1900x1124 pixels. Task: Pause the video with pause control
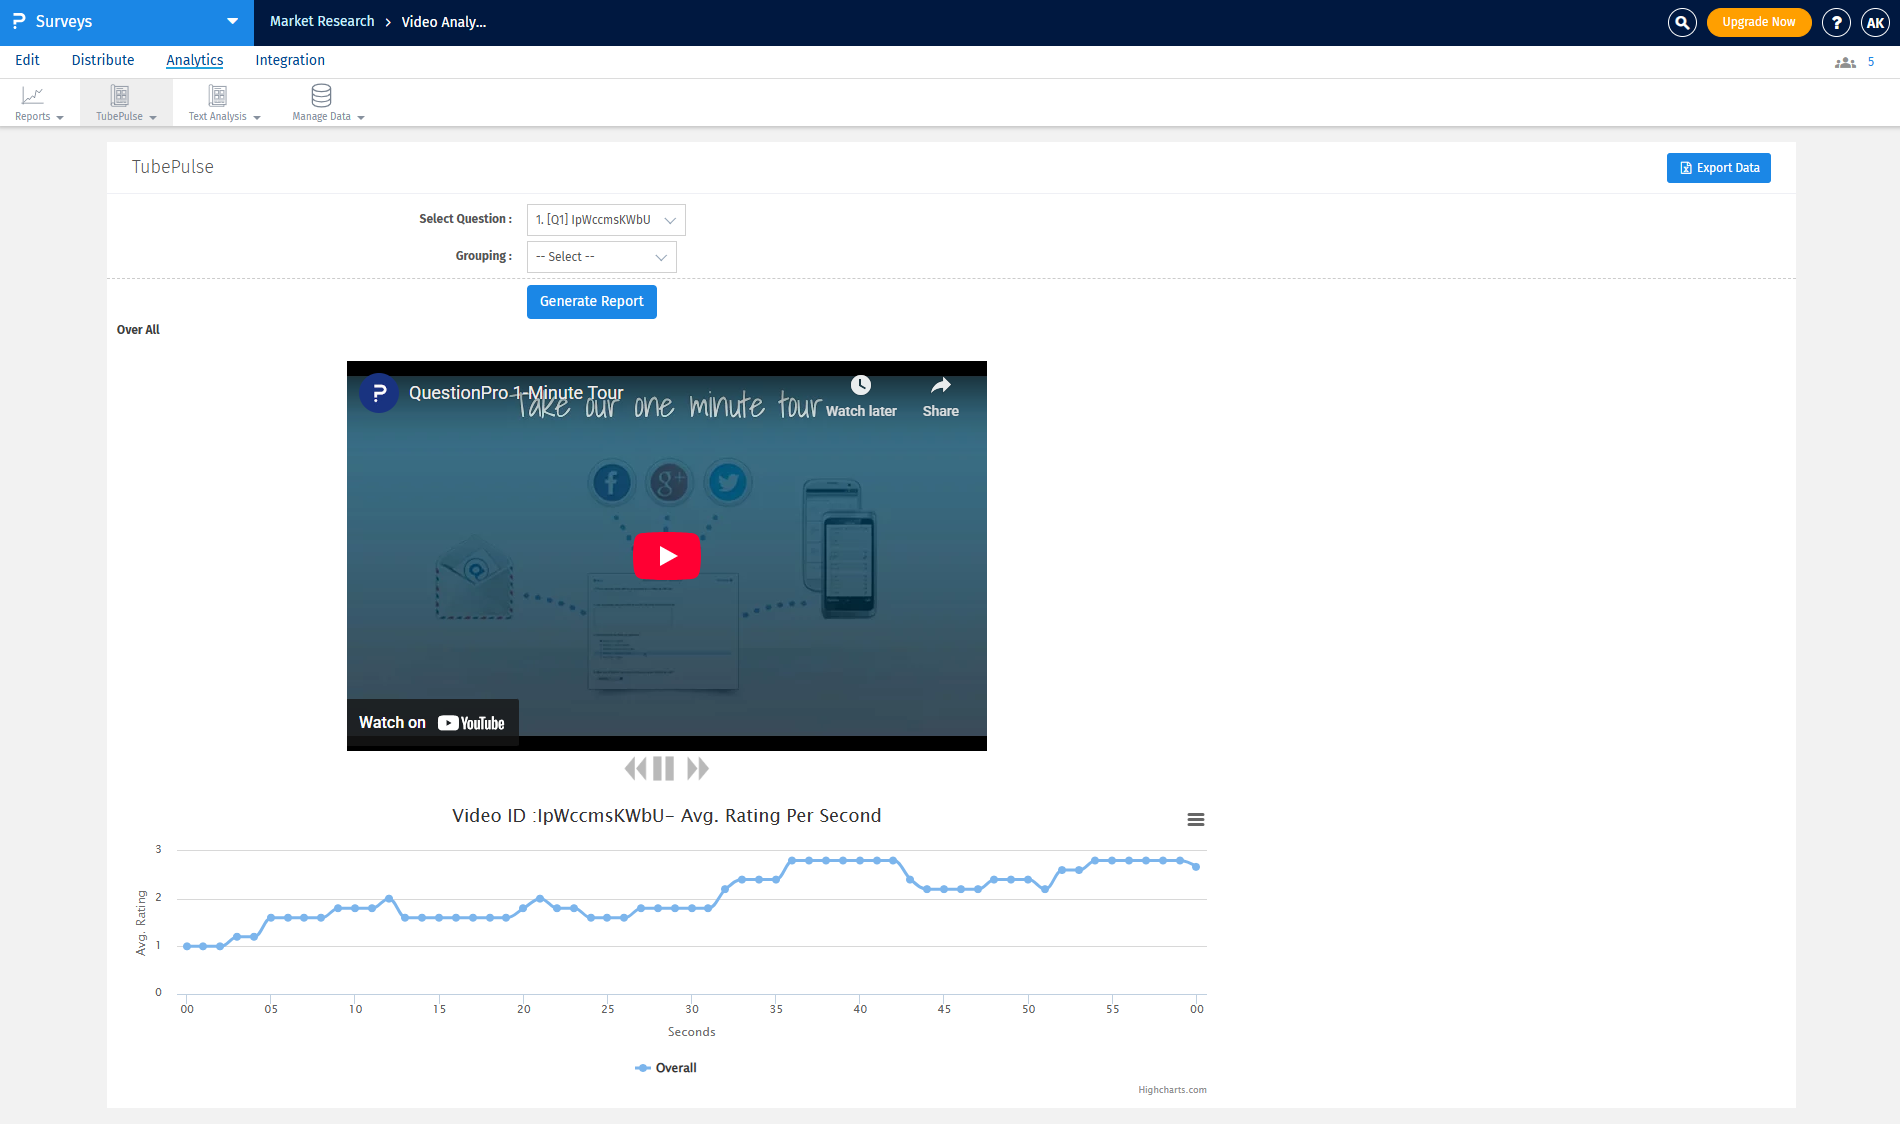663,769
